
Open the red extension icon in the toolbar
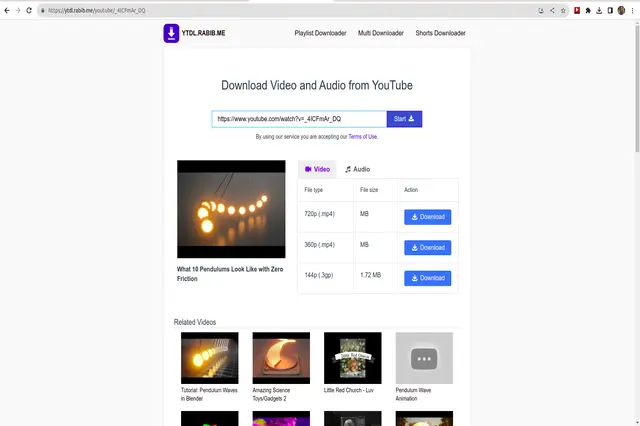577,11
